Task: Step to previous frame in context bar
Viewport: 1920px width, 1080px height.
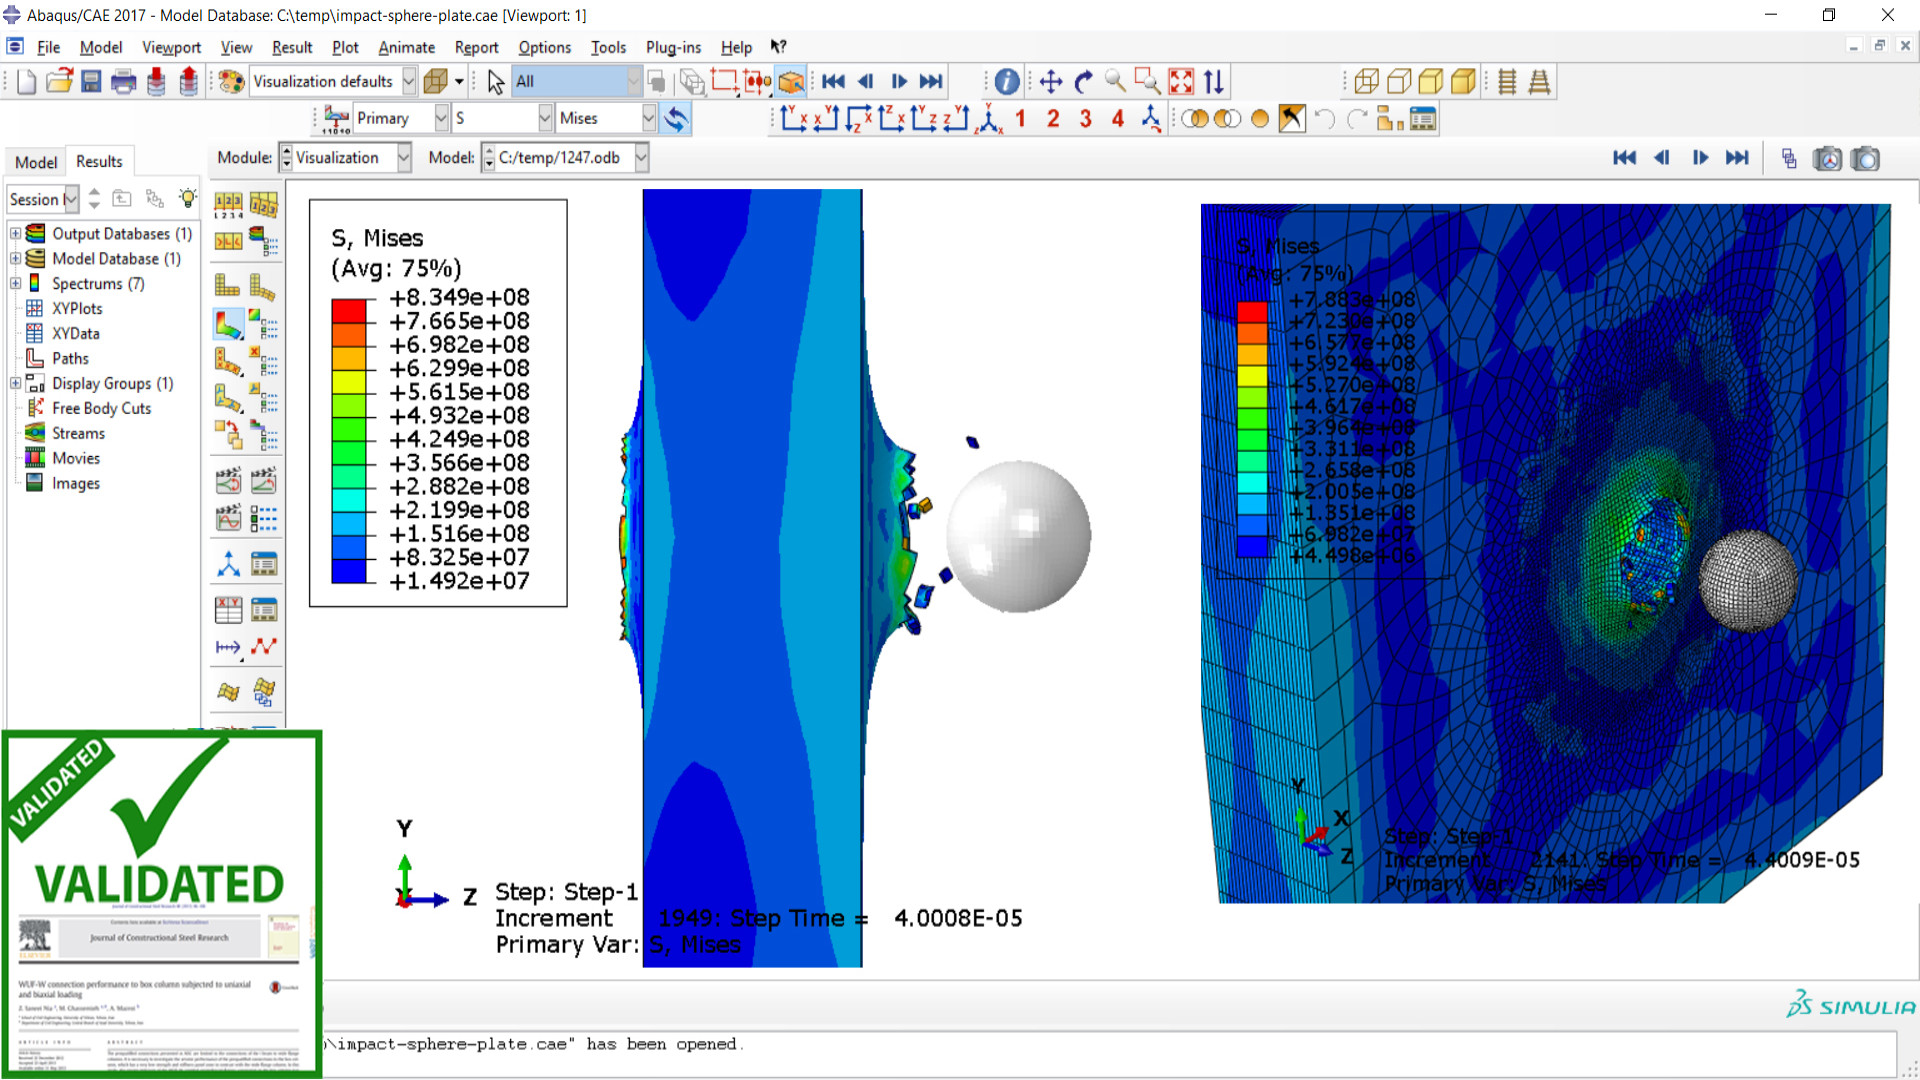Action: 1662,157
